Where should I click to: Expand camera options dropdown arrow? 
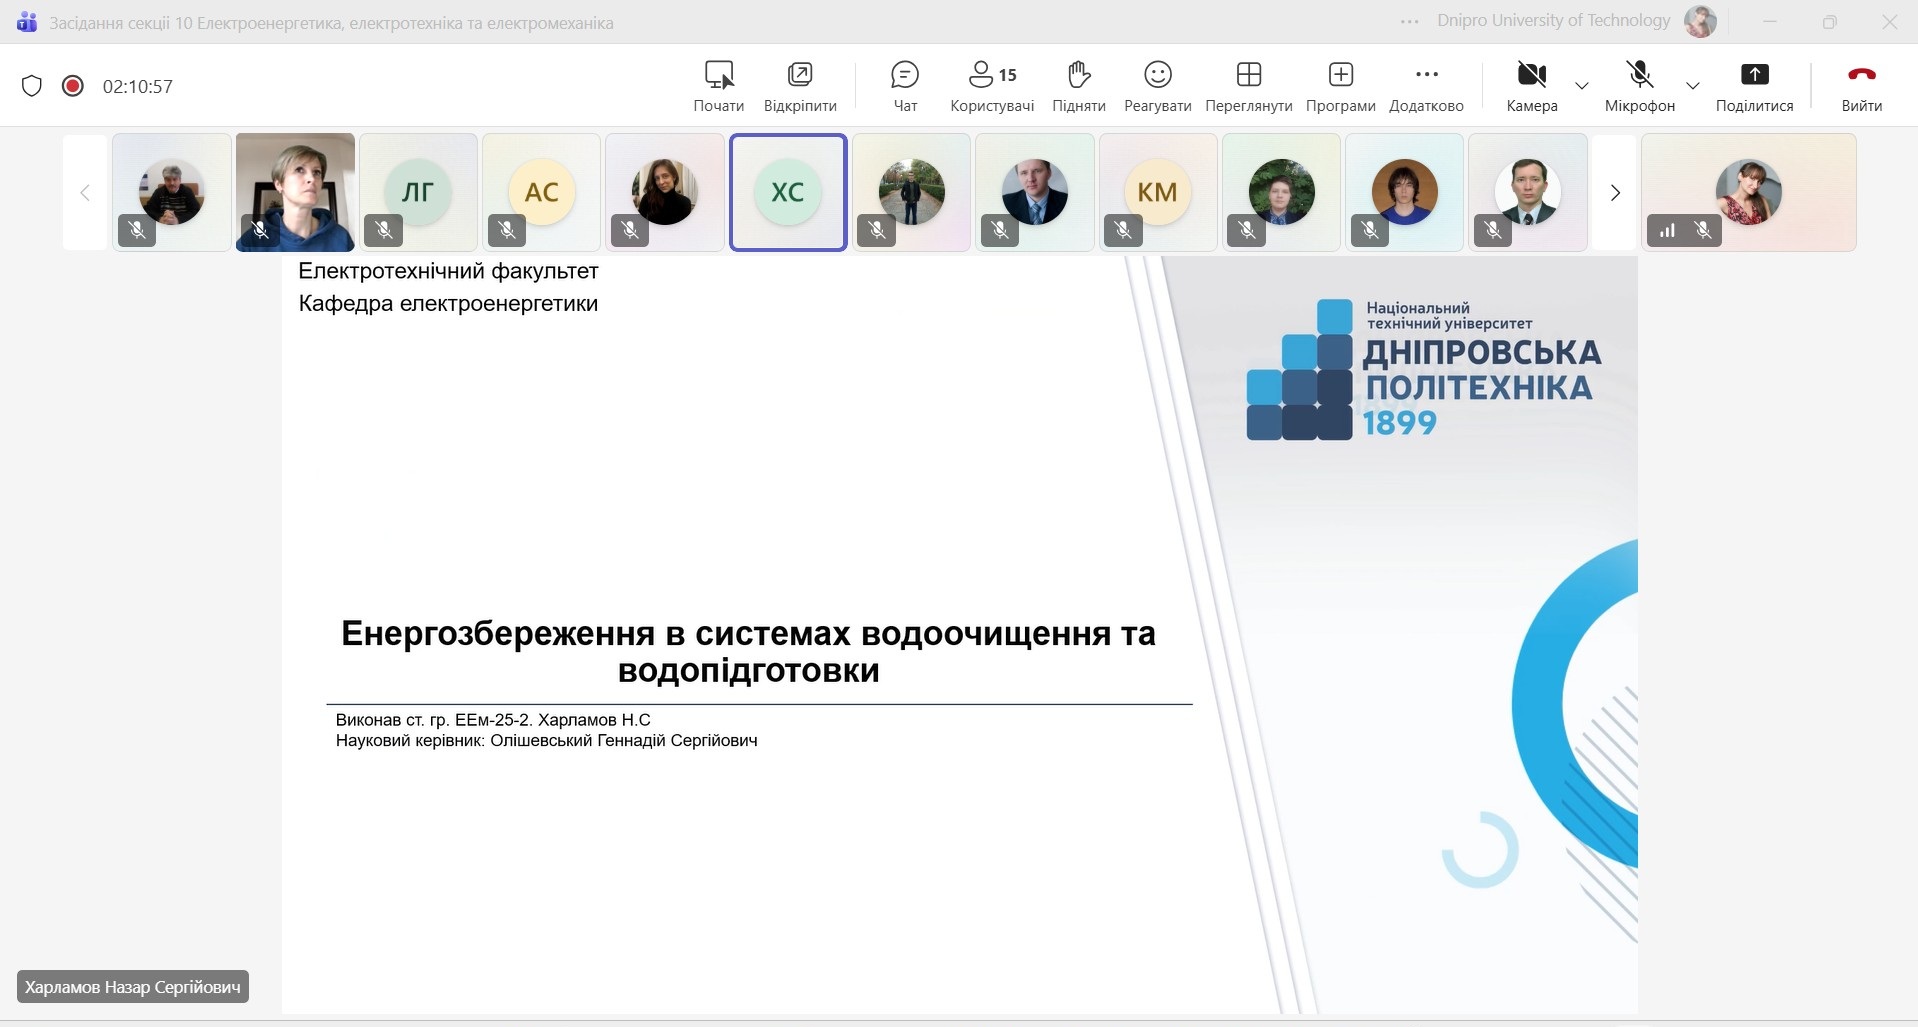[x=1582, y=86]
